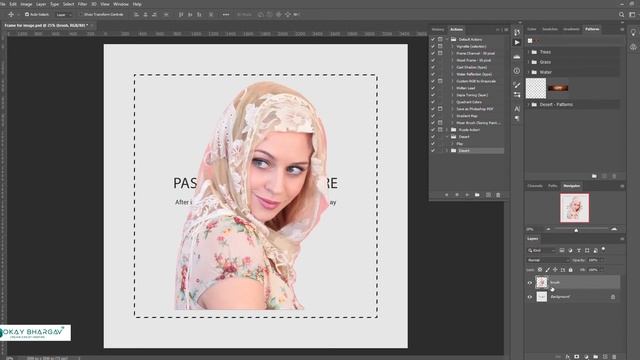640x360 pixels.
Task: Switch to the Gradients tab
Action: [x=571, y=29]
